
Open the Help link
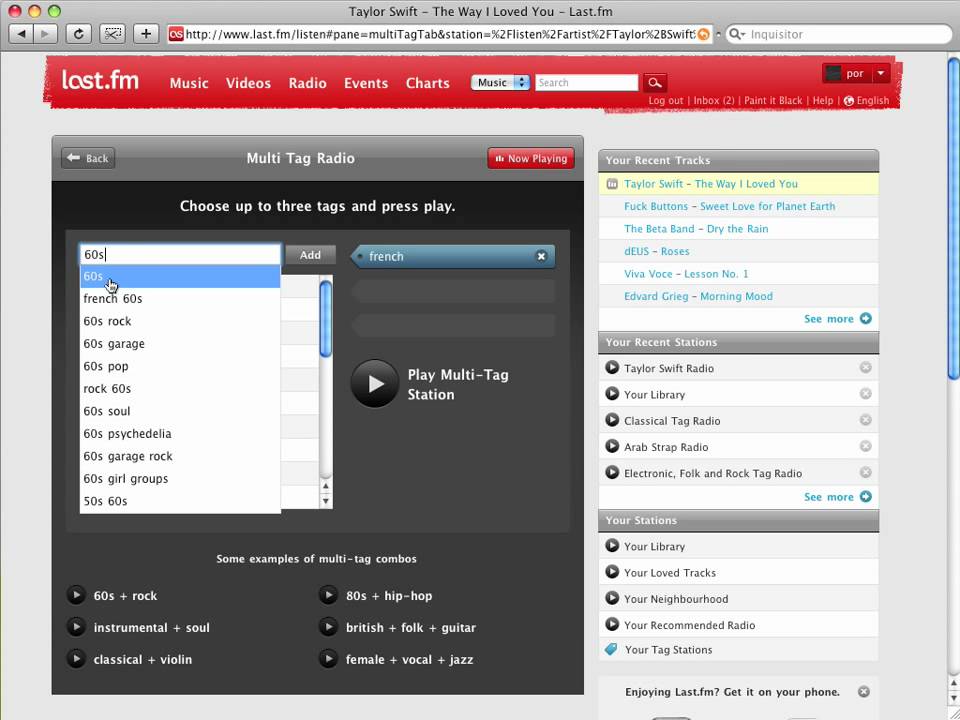tap(822, 100)
